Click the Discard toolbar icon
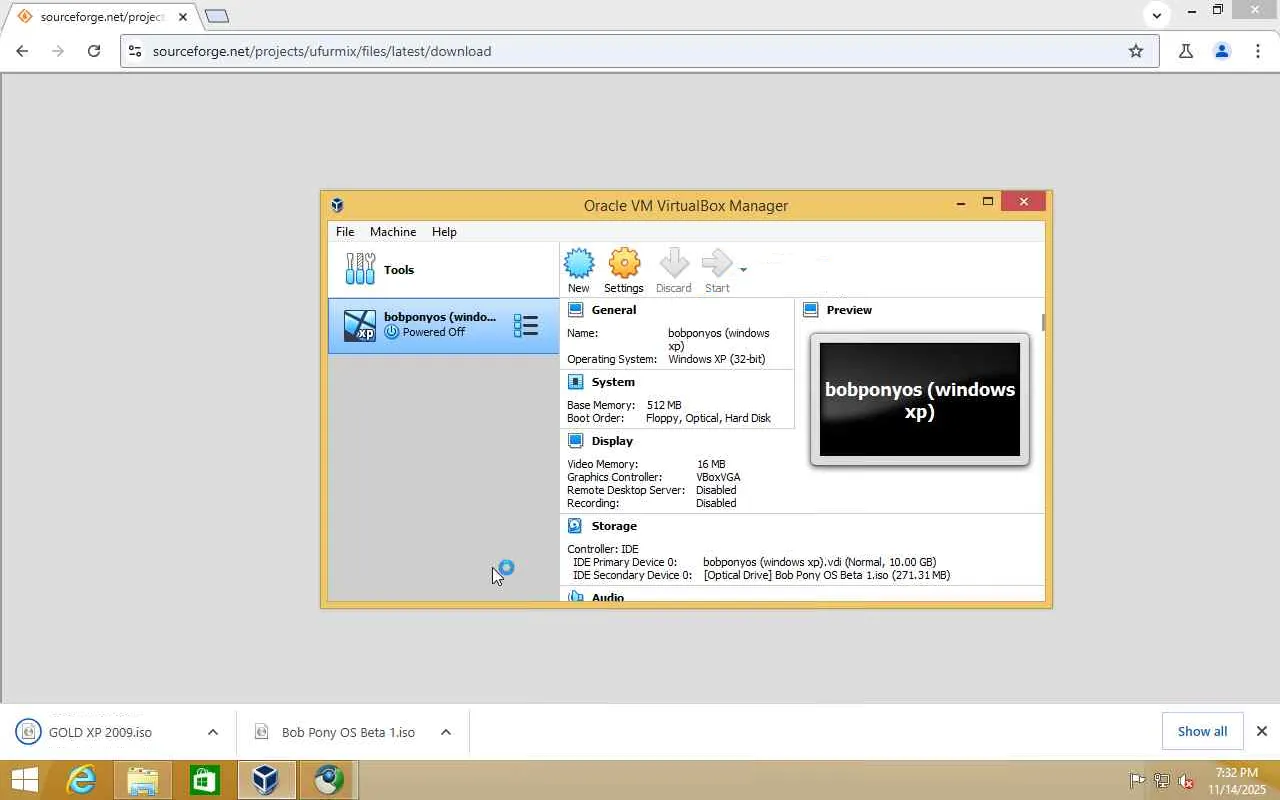1280x800 pixels. tap(673, 271)
